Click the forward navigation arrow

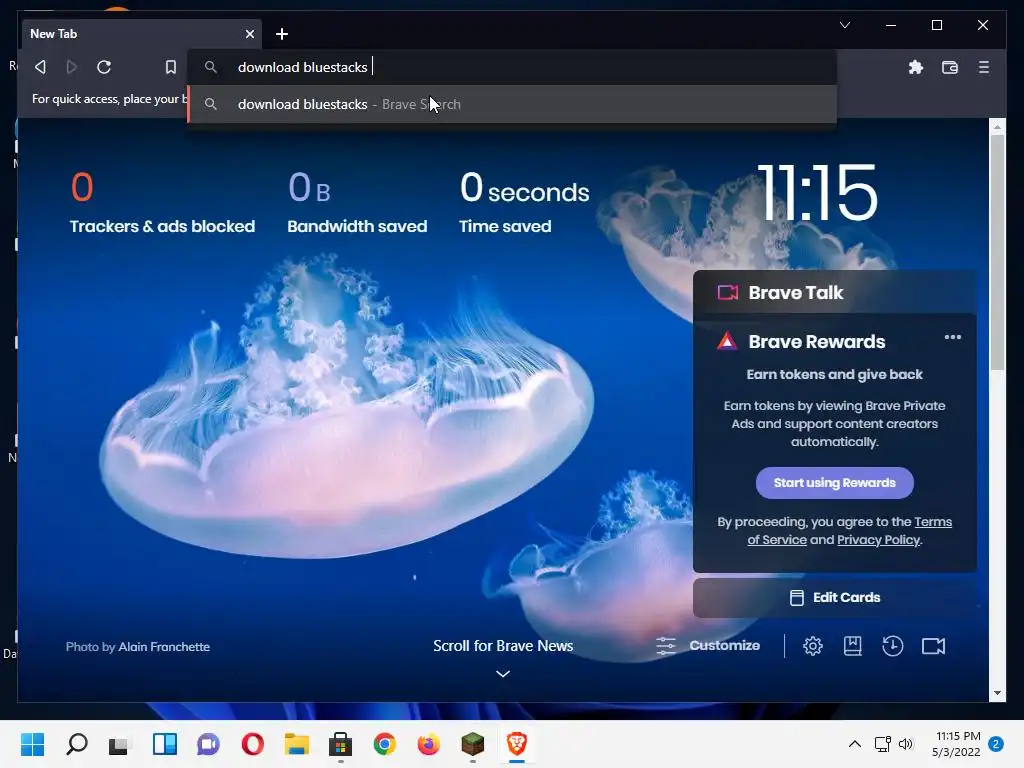[x=72, y=67]
